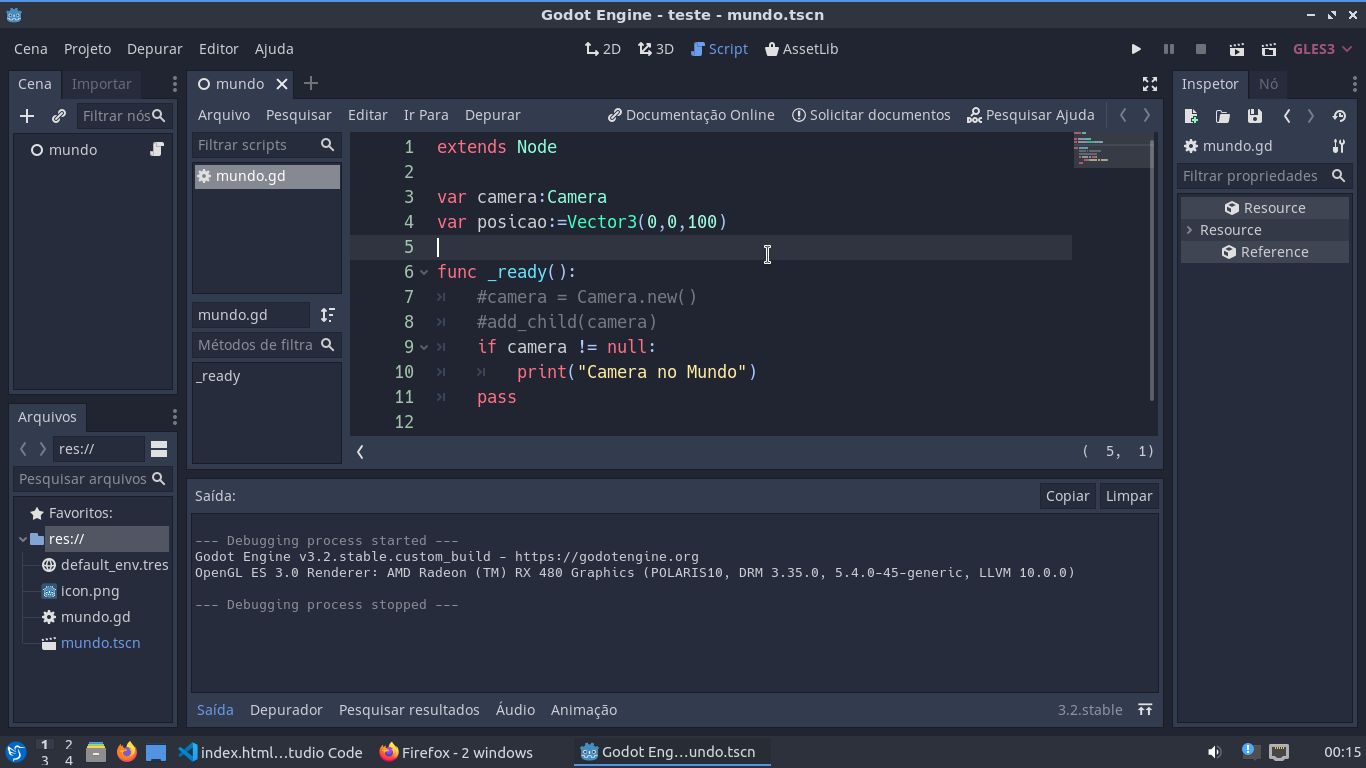The width and height of the screenshot is (1366, 768).
Task: Open Depurar menu in script editor
Action: click(x=493, y=115)
